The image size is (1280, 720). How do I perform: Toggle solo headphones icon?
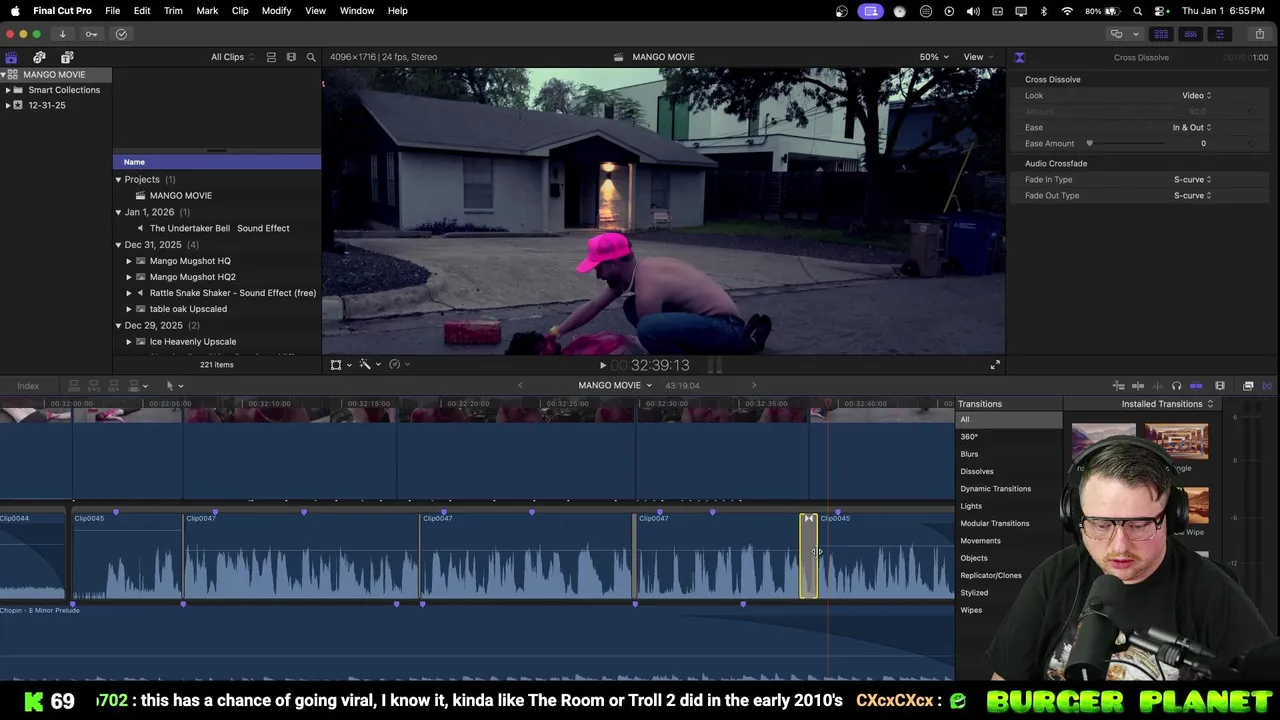point(1176,386)
